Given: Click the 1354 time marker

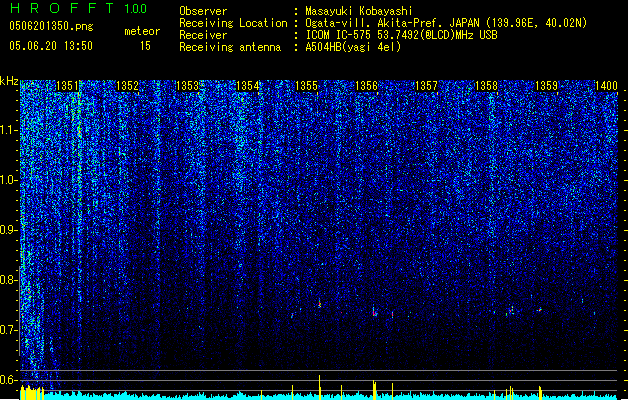Looking at the screenshot, I should click(x=248, y=86).
